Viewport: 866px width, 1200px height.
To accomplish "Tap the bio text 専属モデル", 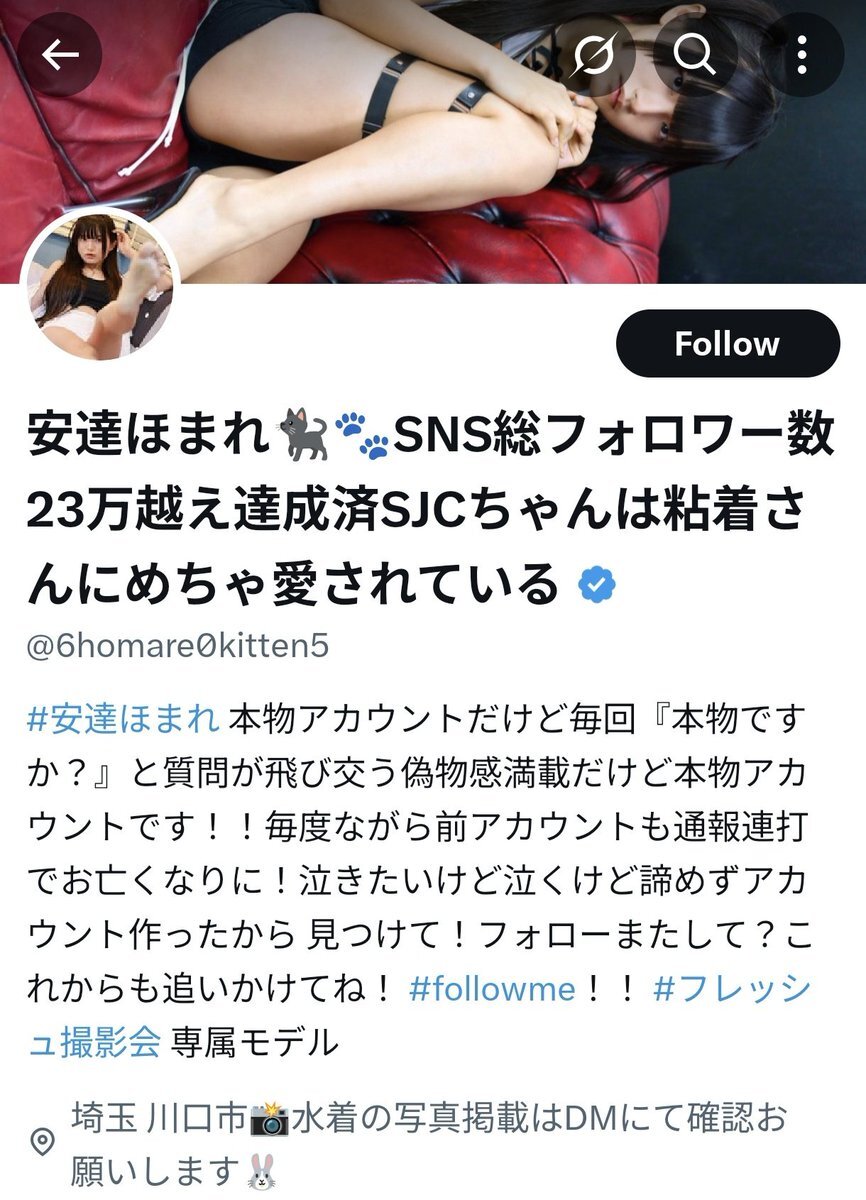I will point(255,1043).
